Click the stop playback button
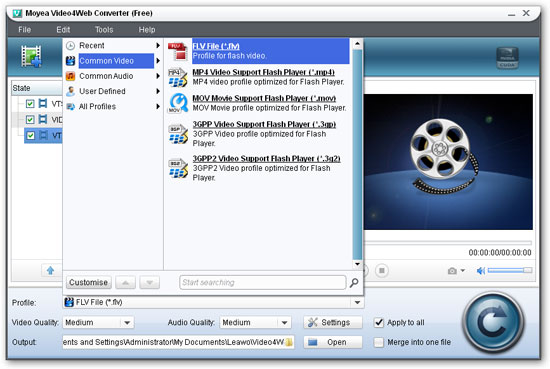This screenshot has width=550, height=369. 382,270
